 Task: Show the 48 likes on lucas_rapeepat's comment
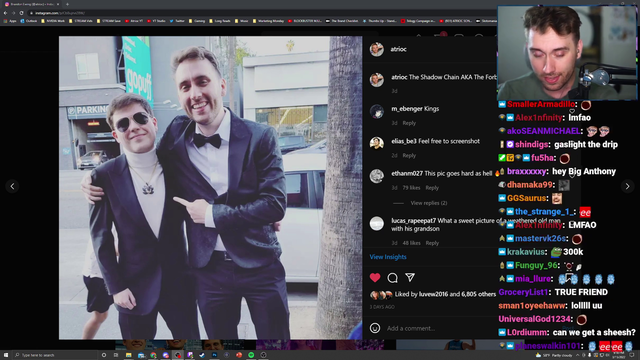pyautogui.click(x=411, y=243)
